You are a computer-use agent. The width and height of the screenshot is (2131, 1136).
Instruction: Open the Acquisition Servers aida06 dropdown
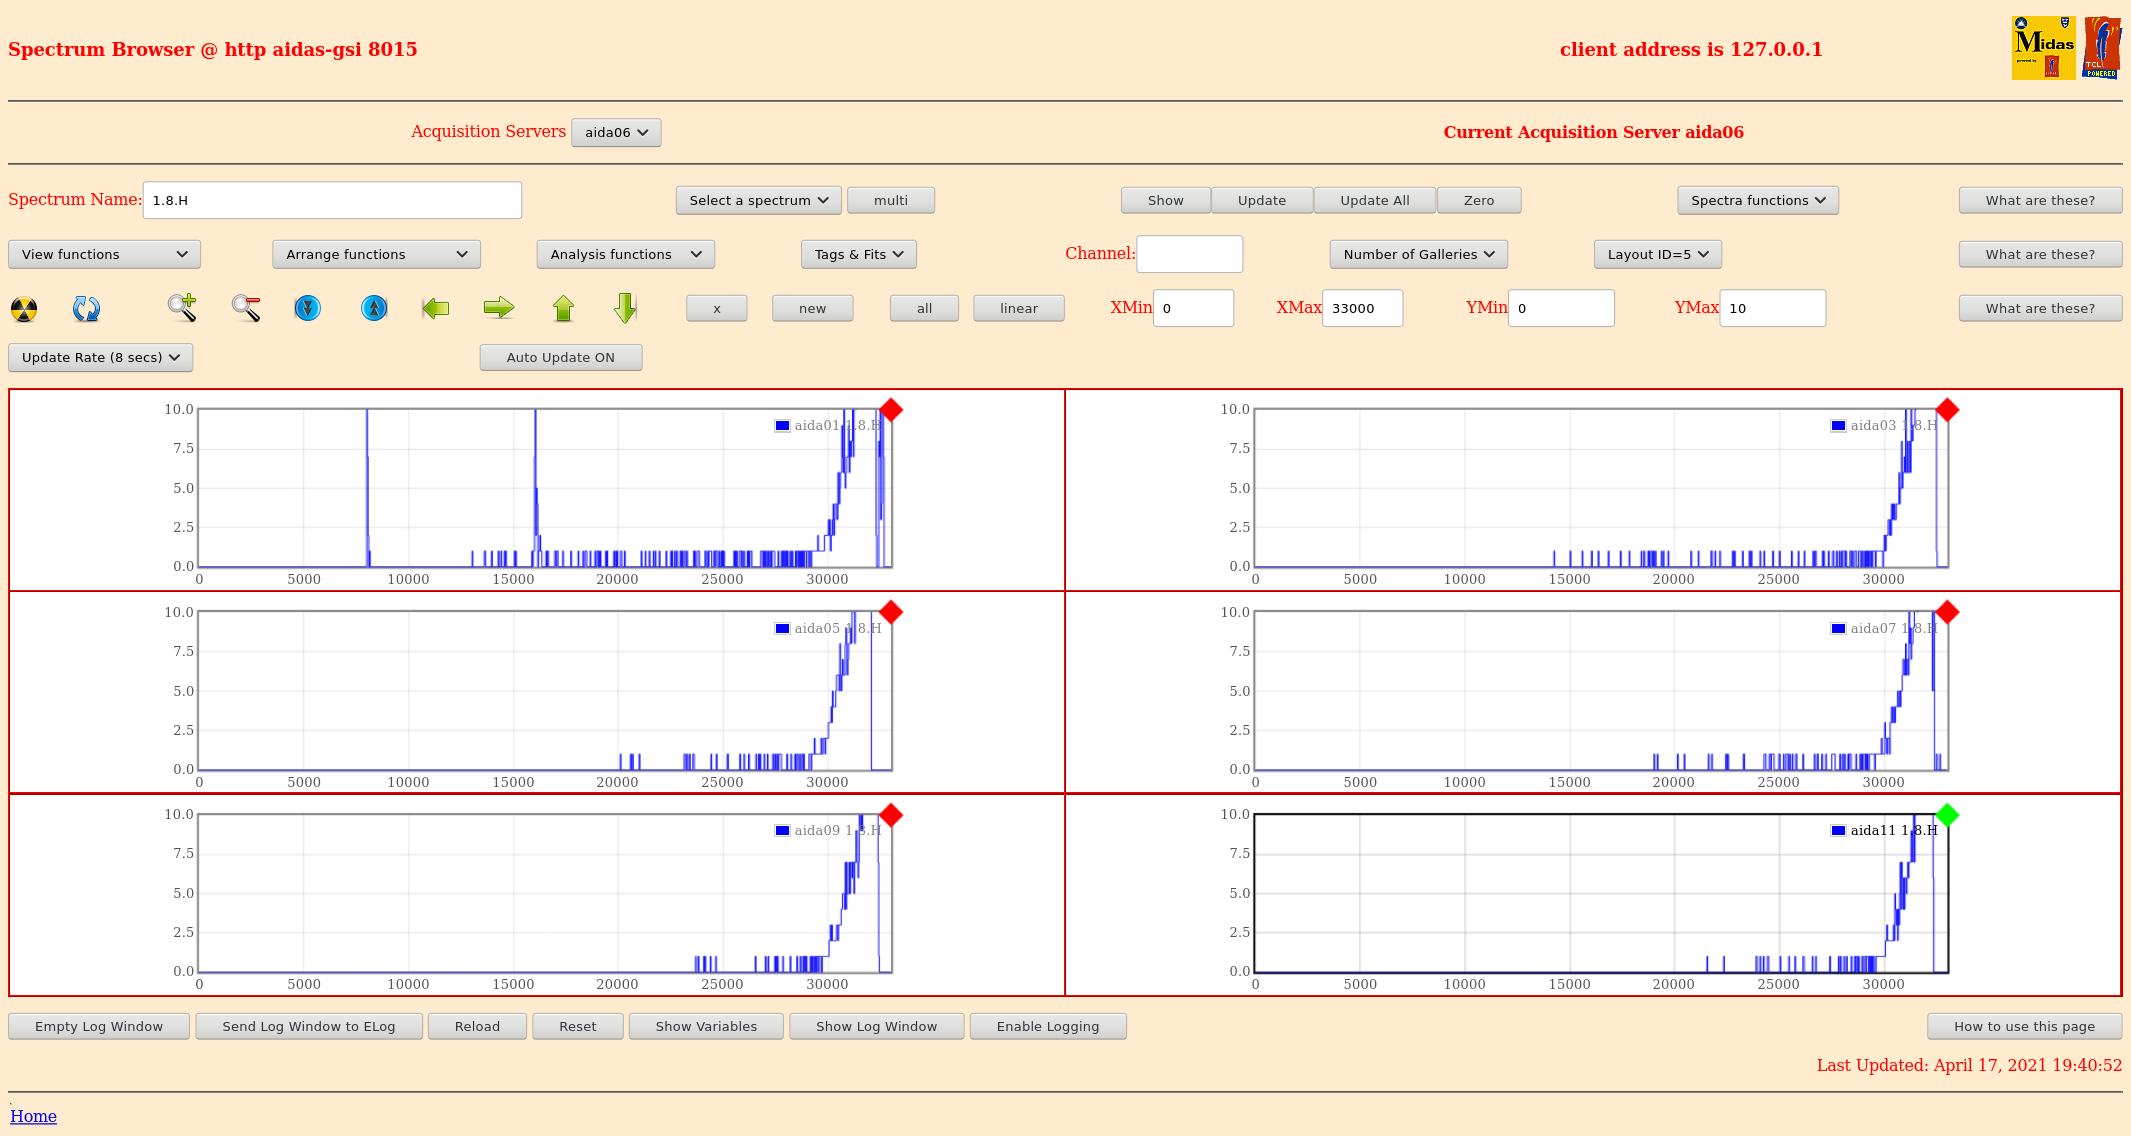pyautogui.click(x=616, y=132)
